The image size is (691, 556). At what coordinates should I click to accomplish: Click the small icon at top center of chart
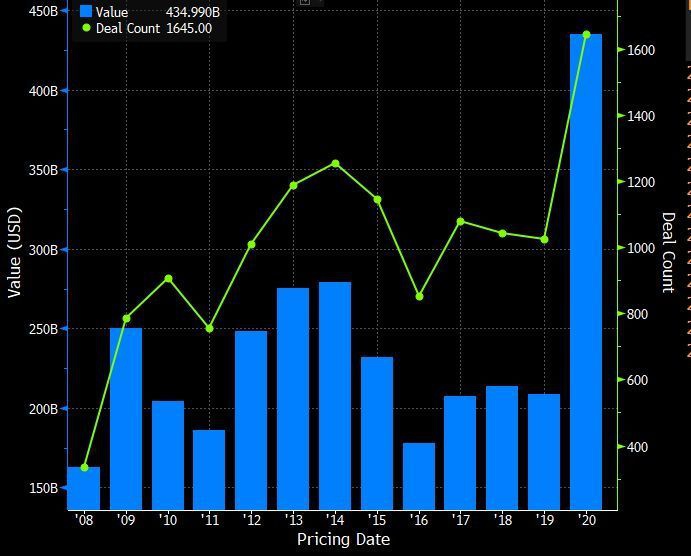coord(305,3)
